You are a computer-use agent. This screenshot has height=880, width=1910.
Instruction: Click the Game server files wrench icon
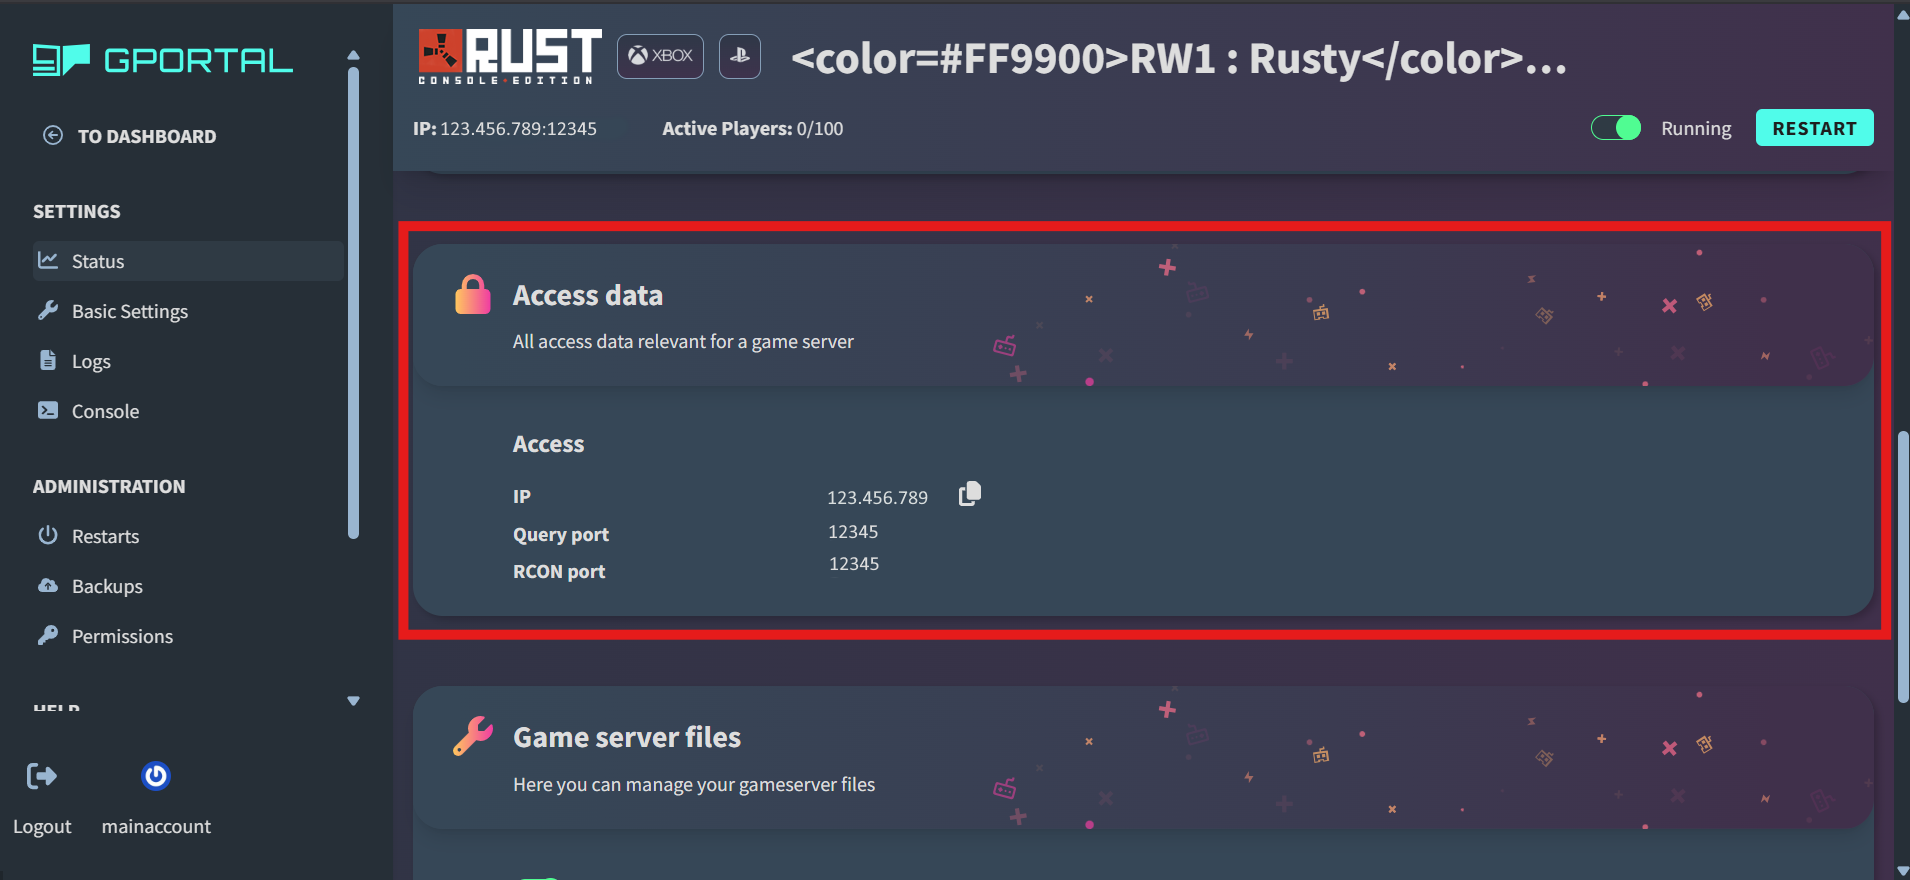(x=473, y=737)
